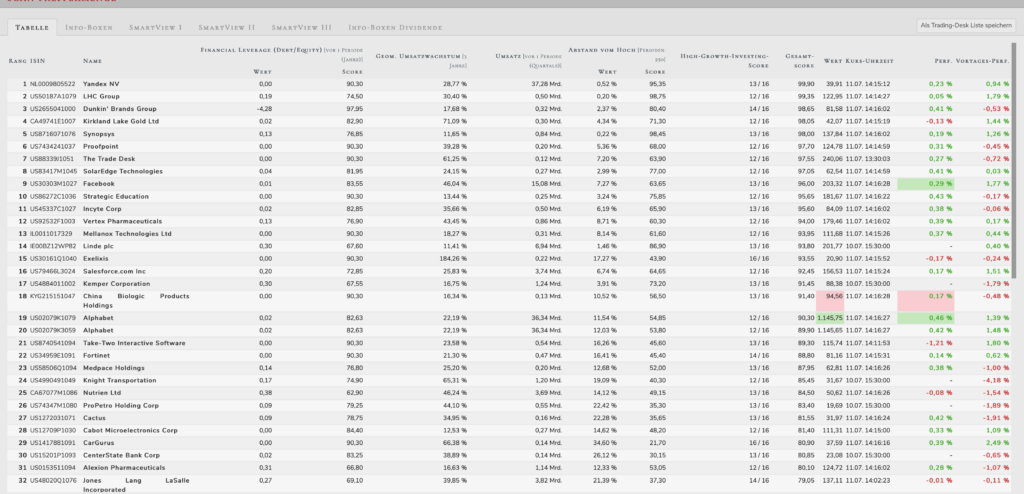Open the Facebook stock entry
The image size is (1024, 494).
(x=99, y=184)
